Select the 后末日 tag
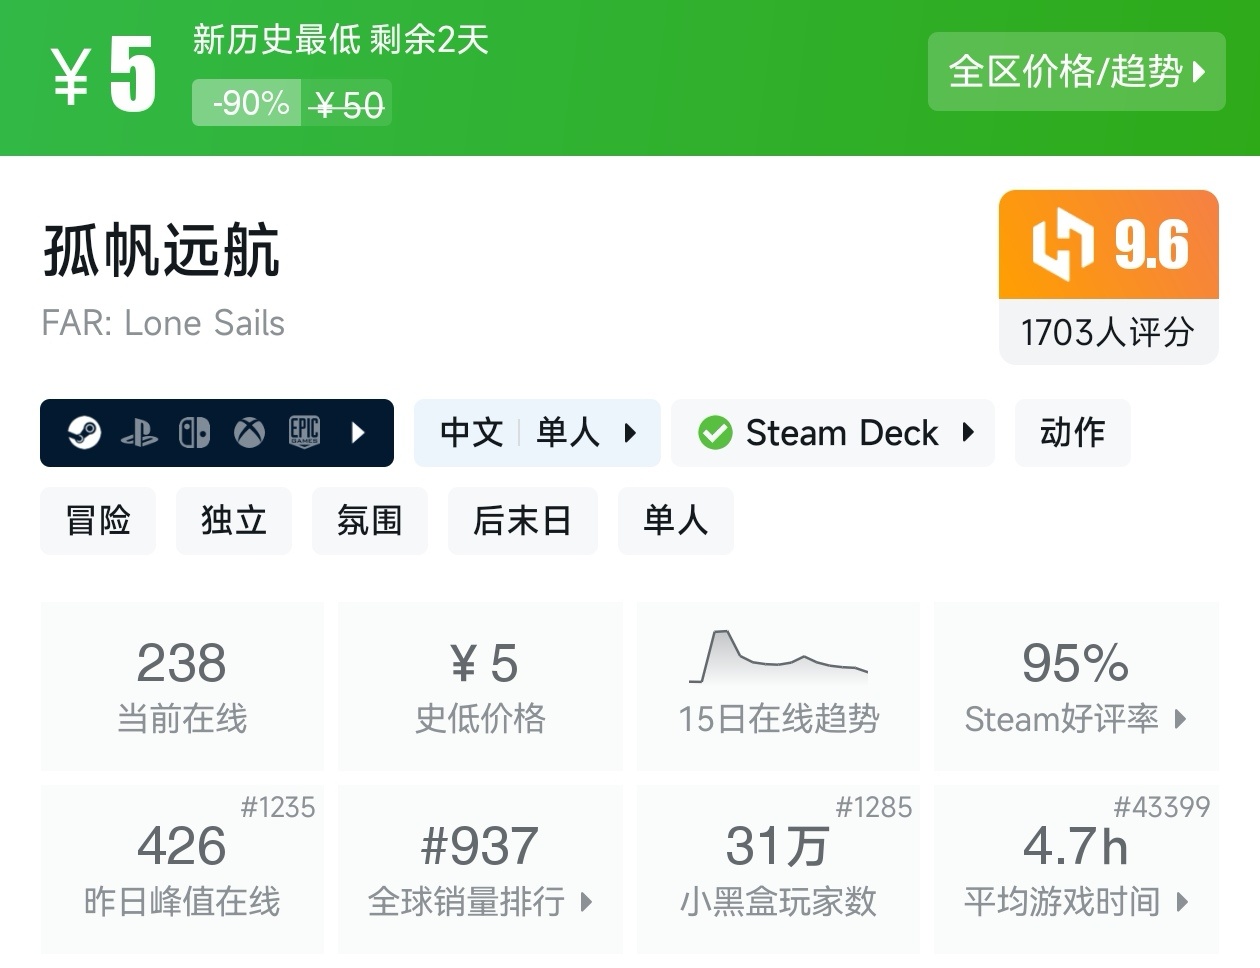This screenshot has height=968, width=1260. (522, 521)
